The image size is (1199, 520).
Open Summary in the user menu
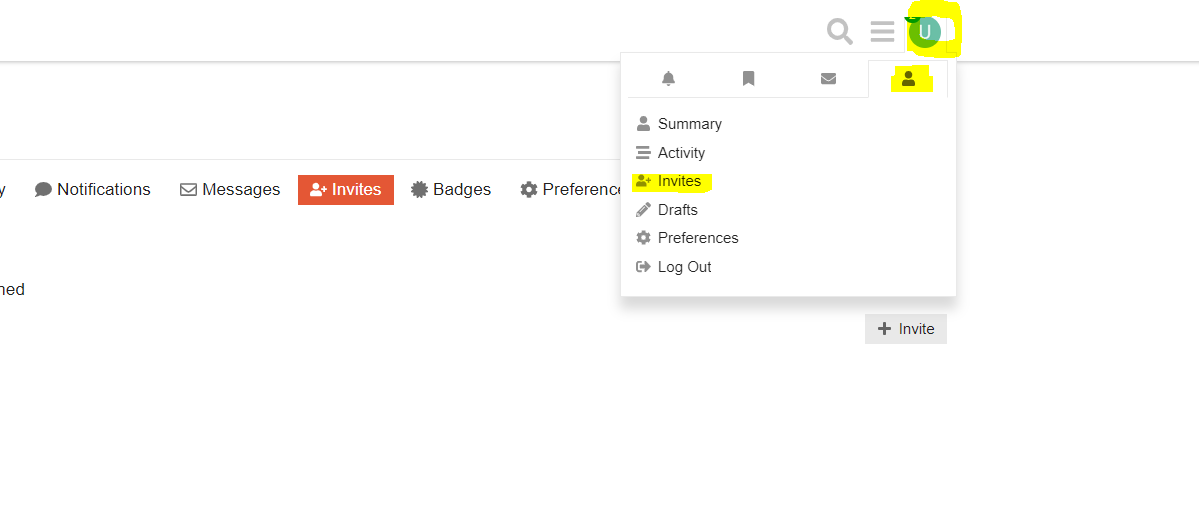coord(689,124)
